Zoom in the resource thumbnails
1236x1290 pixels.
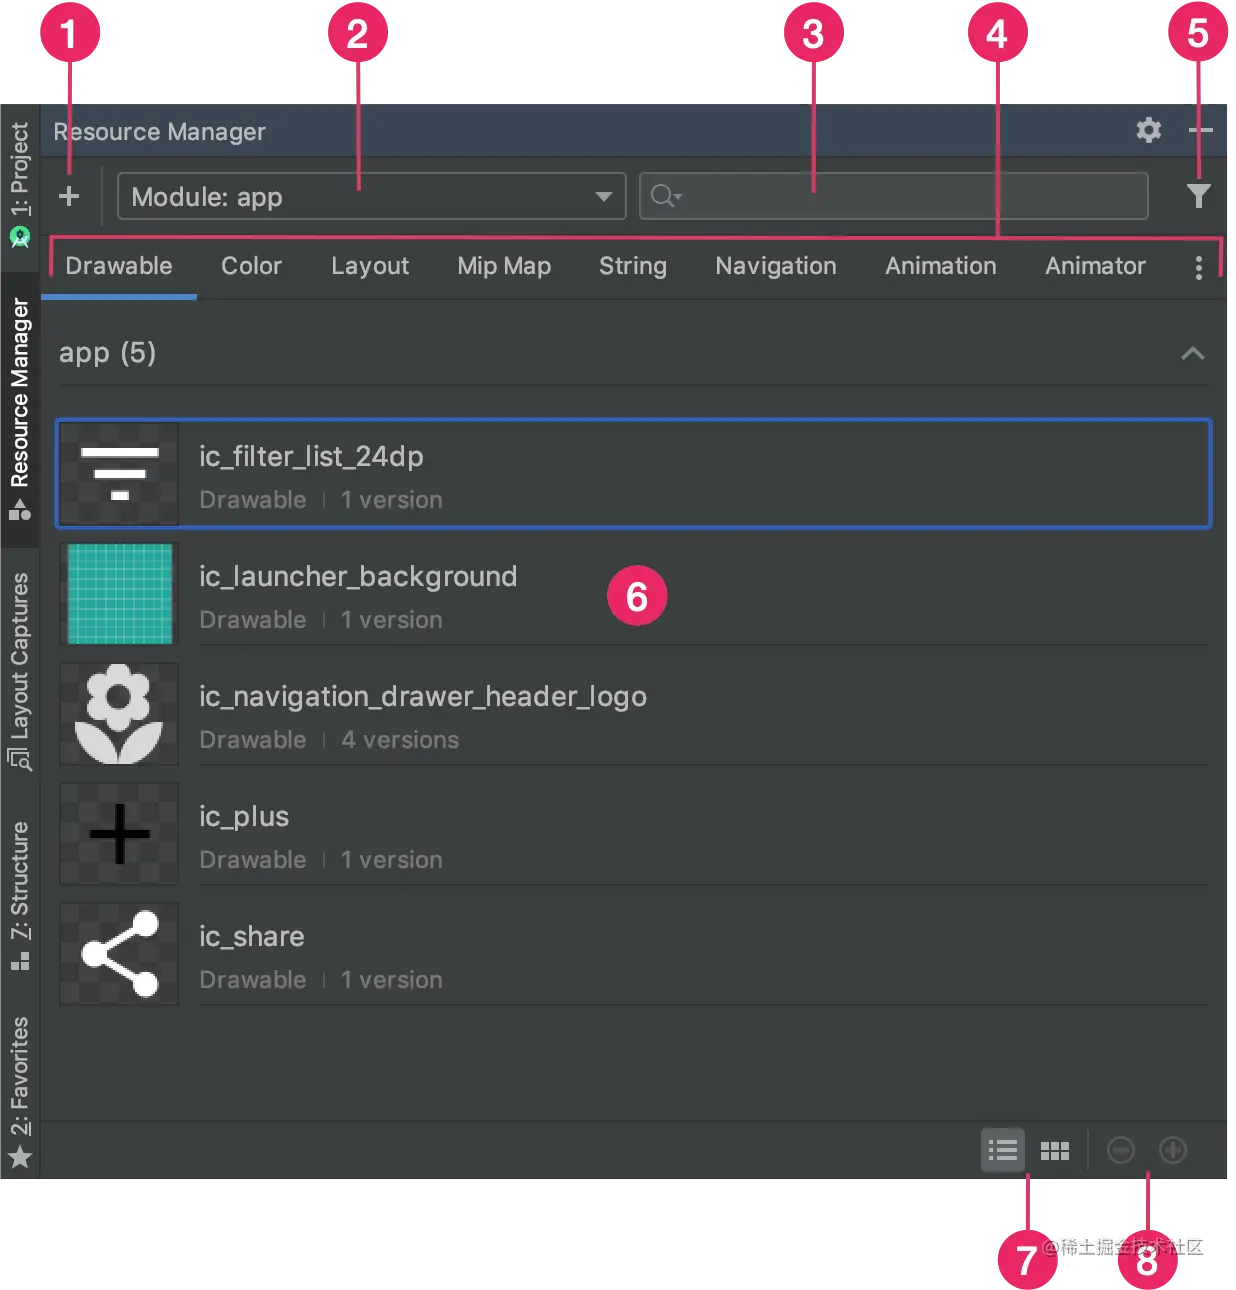coord(1173,1150)
